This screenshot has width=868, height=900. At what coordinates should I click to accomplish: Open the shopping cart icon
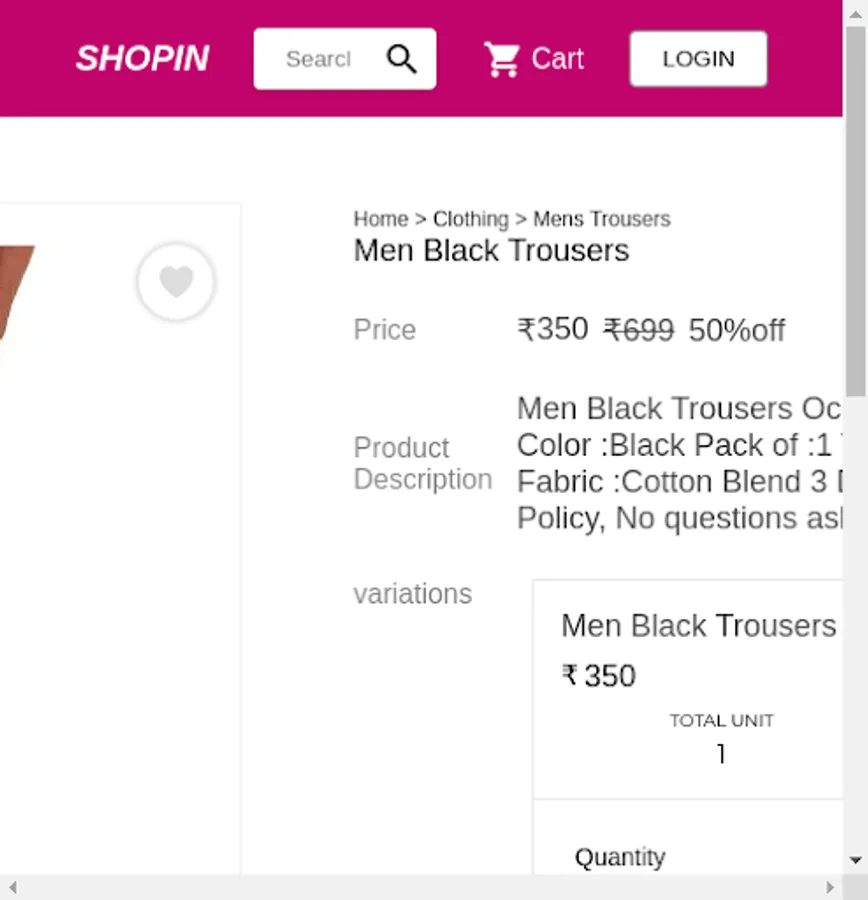(x=502, y=59)
